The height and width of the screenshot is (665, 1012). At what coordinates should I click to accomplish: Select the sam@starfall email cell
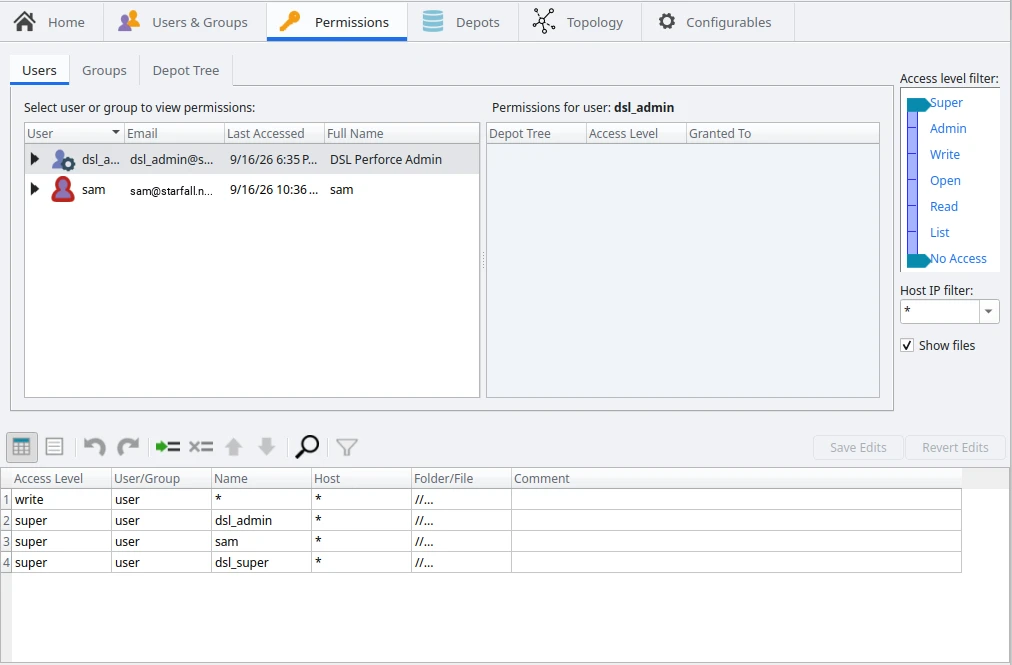[x=171, y=190]
